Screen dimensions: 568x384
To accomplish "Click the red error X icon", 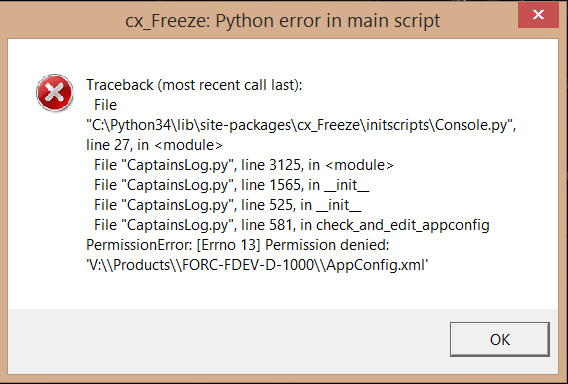I will click(55, 93).
